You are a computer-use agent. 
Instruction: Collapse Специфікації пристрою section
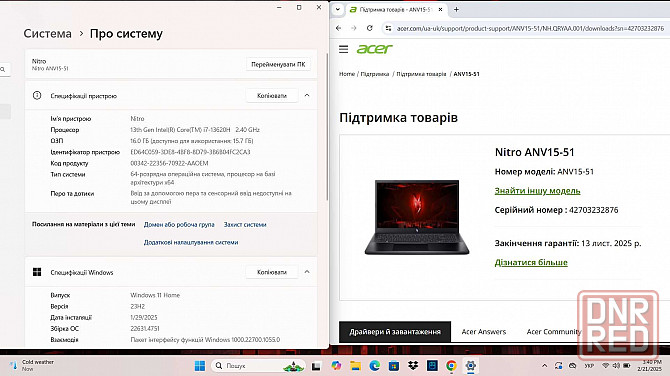tap(307, 96)
